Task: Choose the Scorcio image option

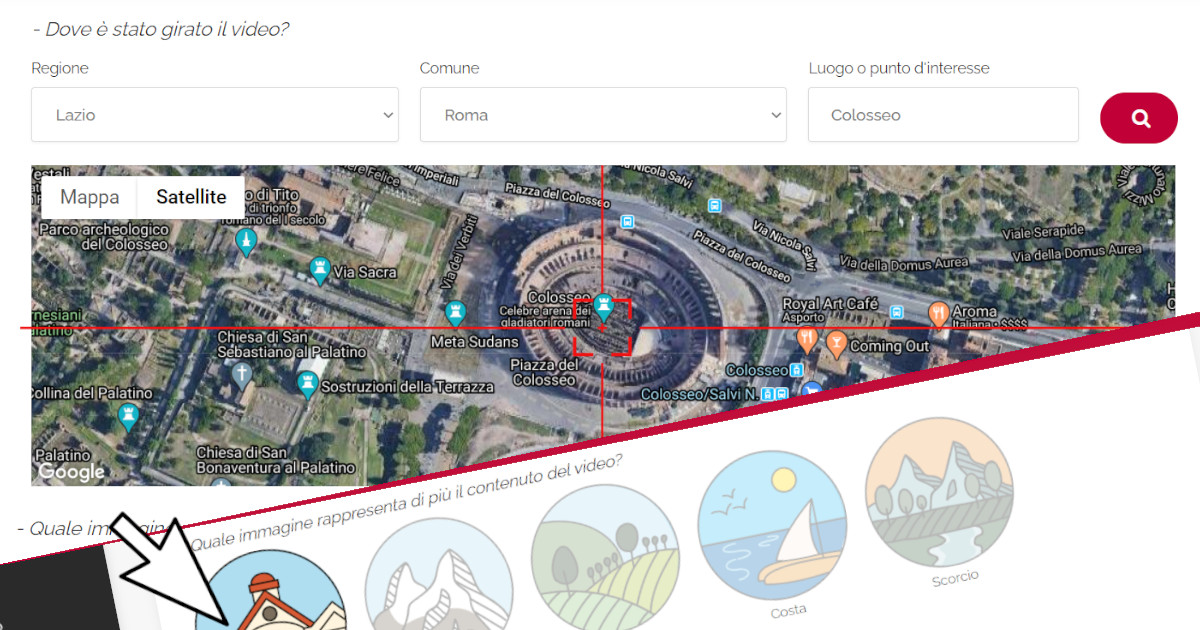Action: pos(939,492)
